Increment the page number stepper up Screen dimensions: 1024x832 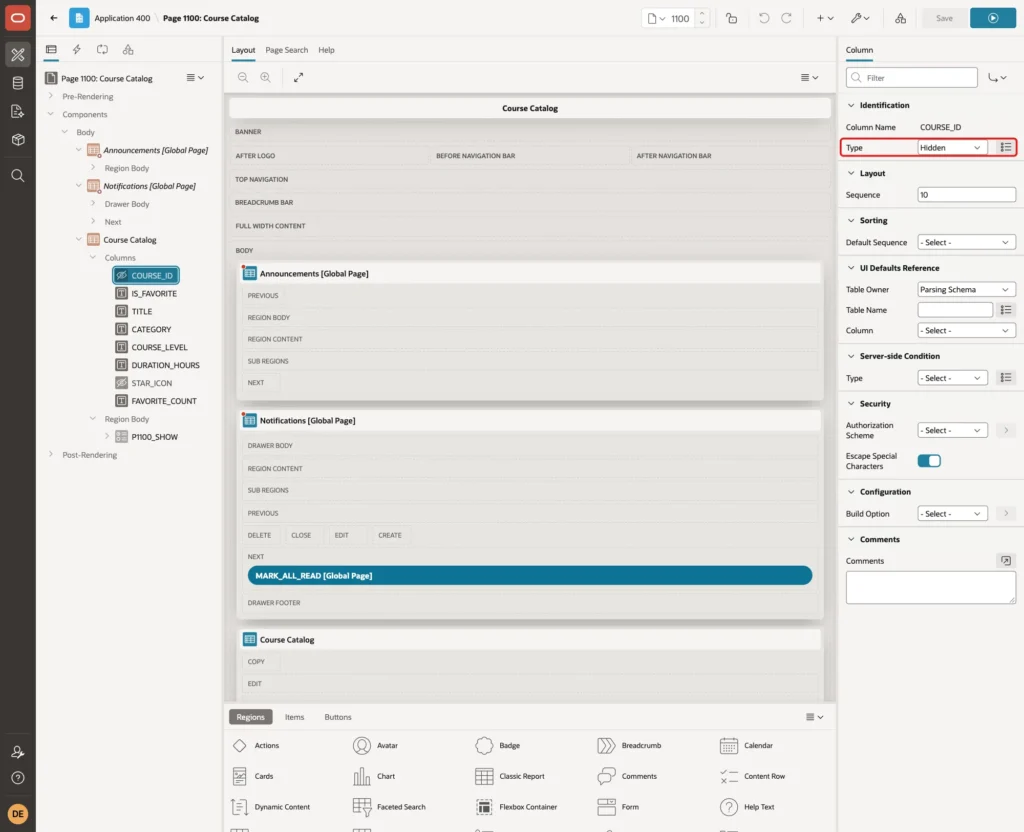pos(702,14)
